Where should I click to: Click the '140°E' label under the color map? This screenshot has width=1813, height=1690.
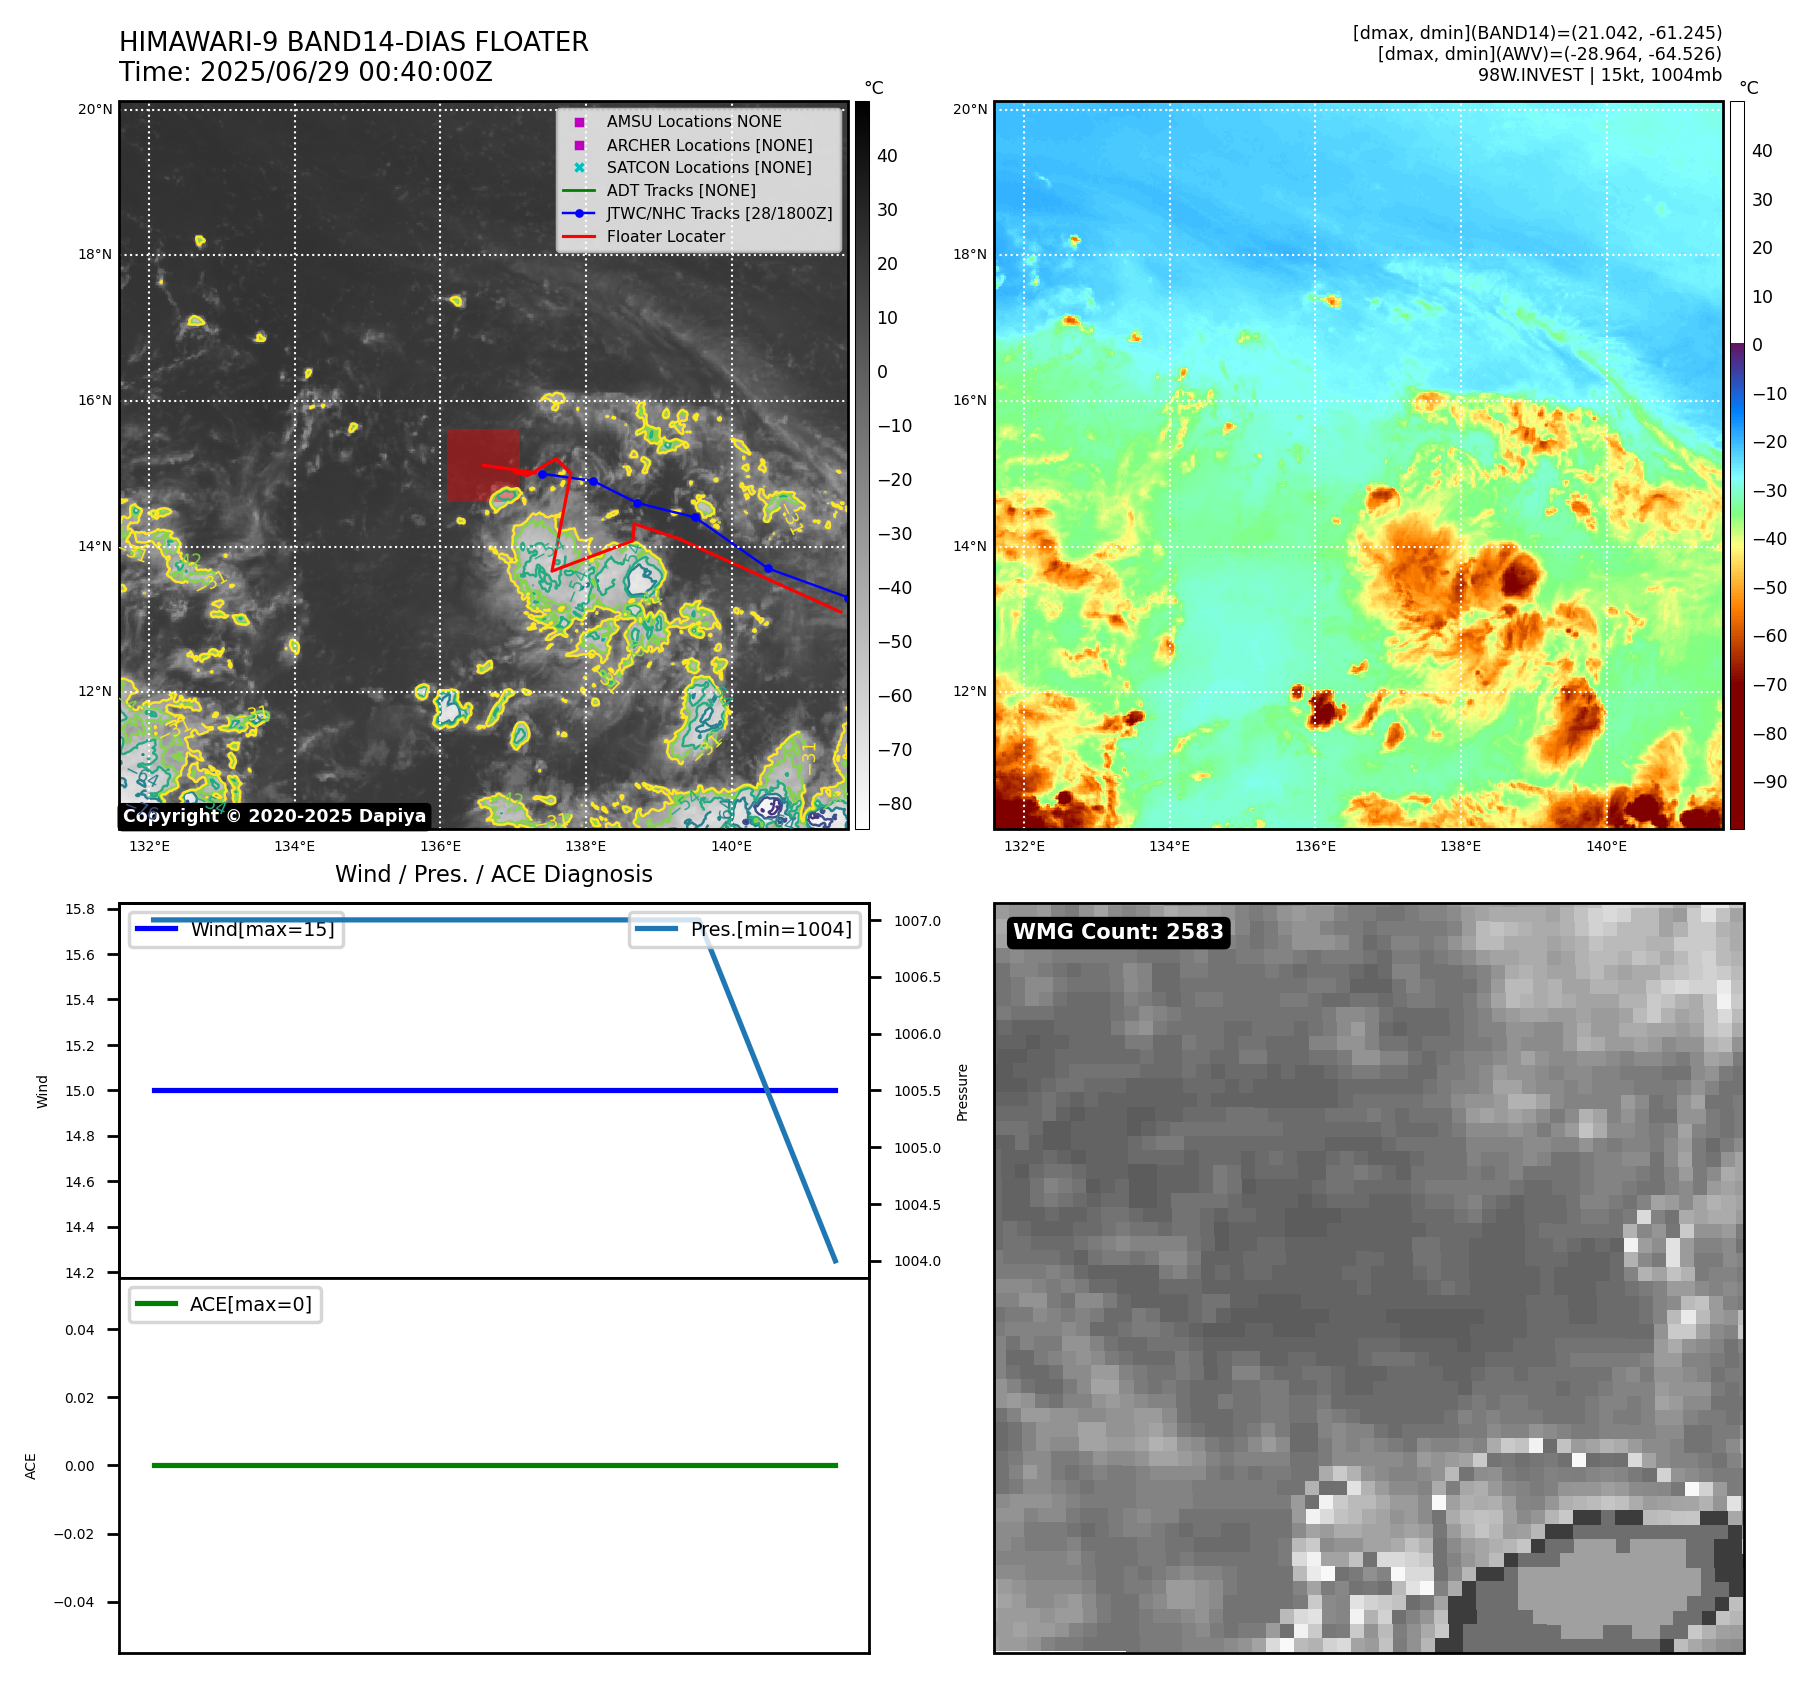click(1606, 846)
